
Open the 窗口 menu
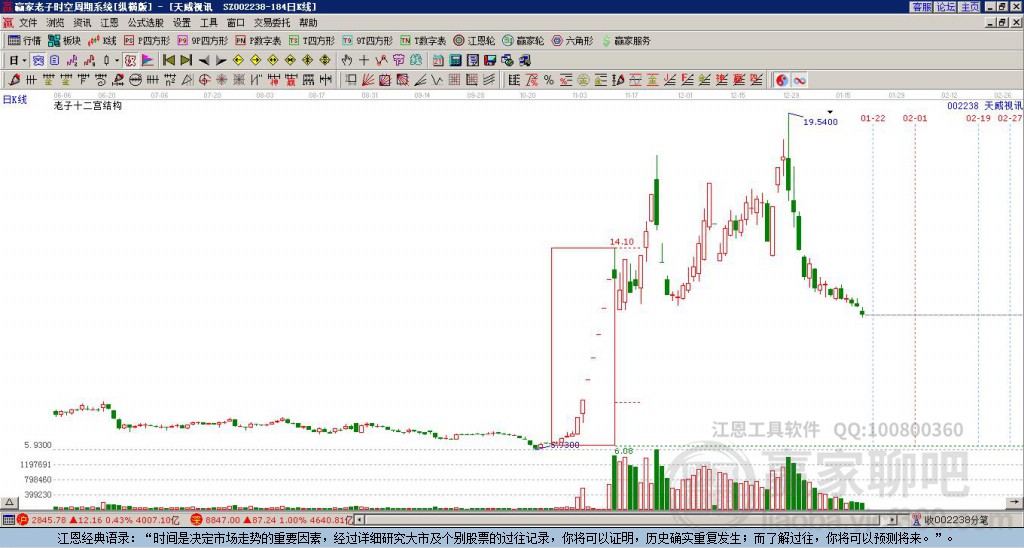tap(235, 23)
